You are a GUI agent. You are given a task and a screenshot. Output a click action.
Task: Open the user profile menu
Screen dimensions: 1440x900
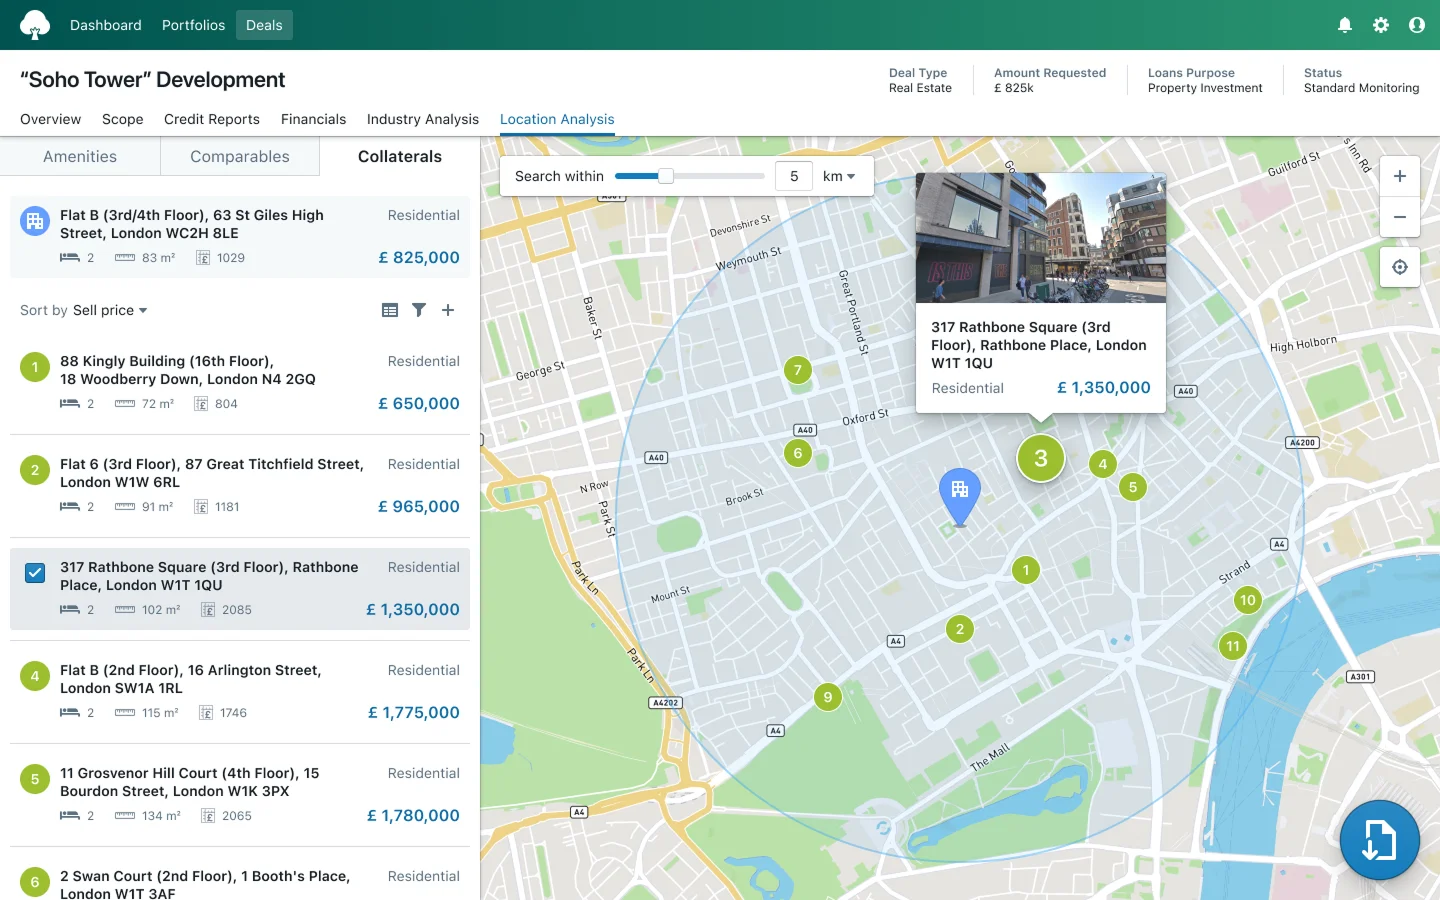coord(1417,25)
